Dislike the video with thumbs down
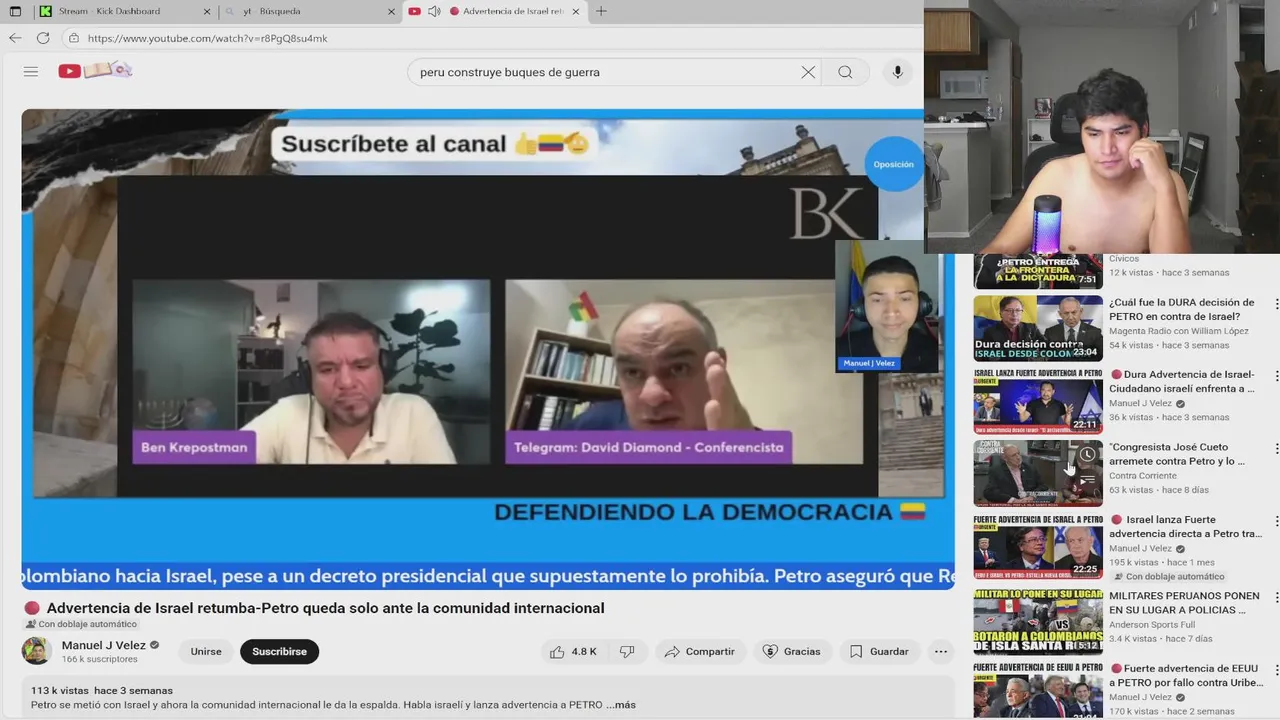Screen dimensions: 1280x720 (627, 652)
